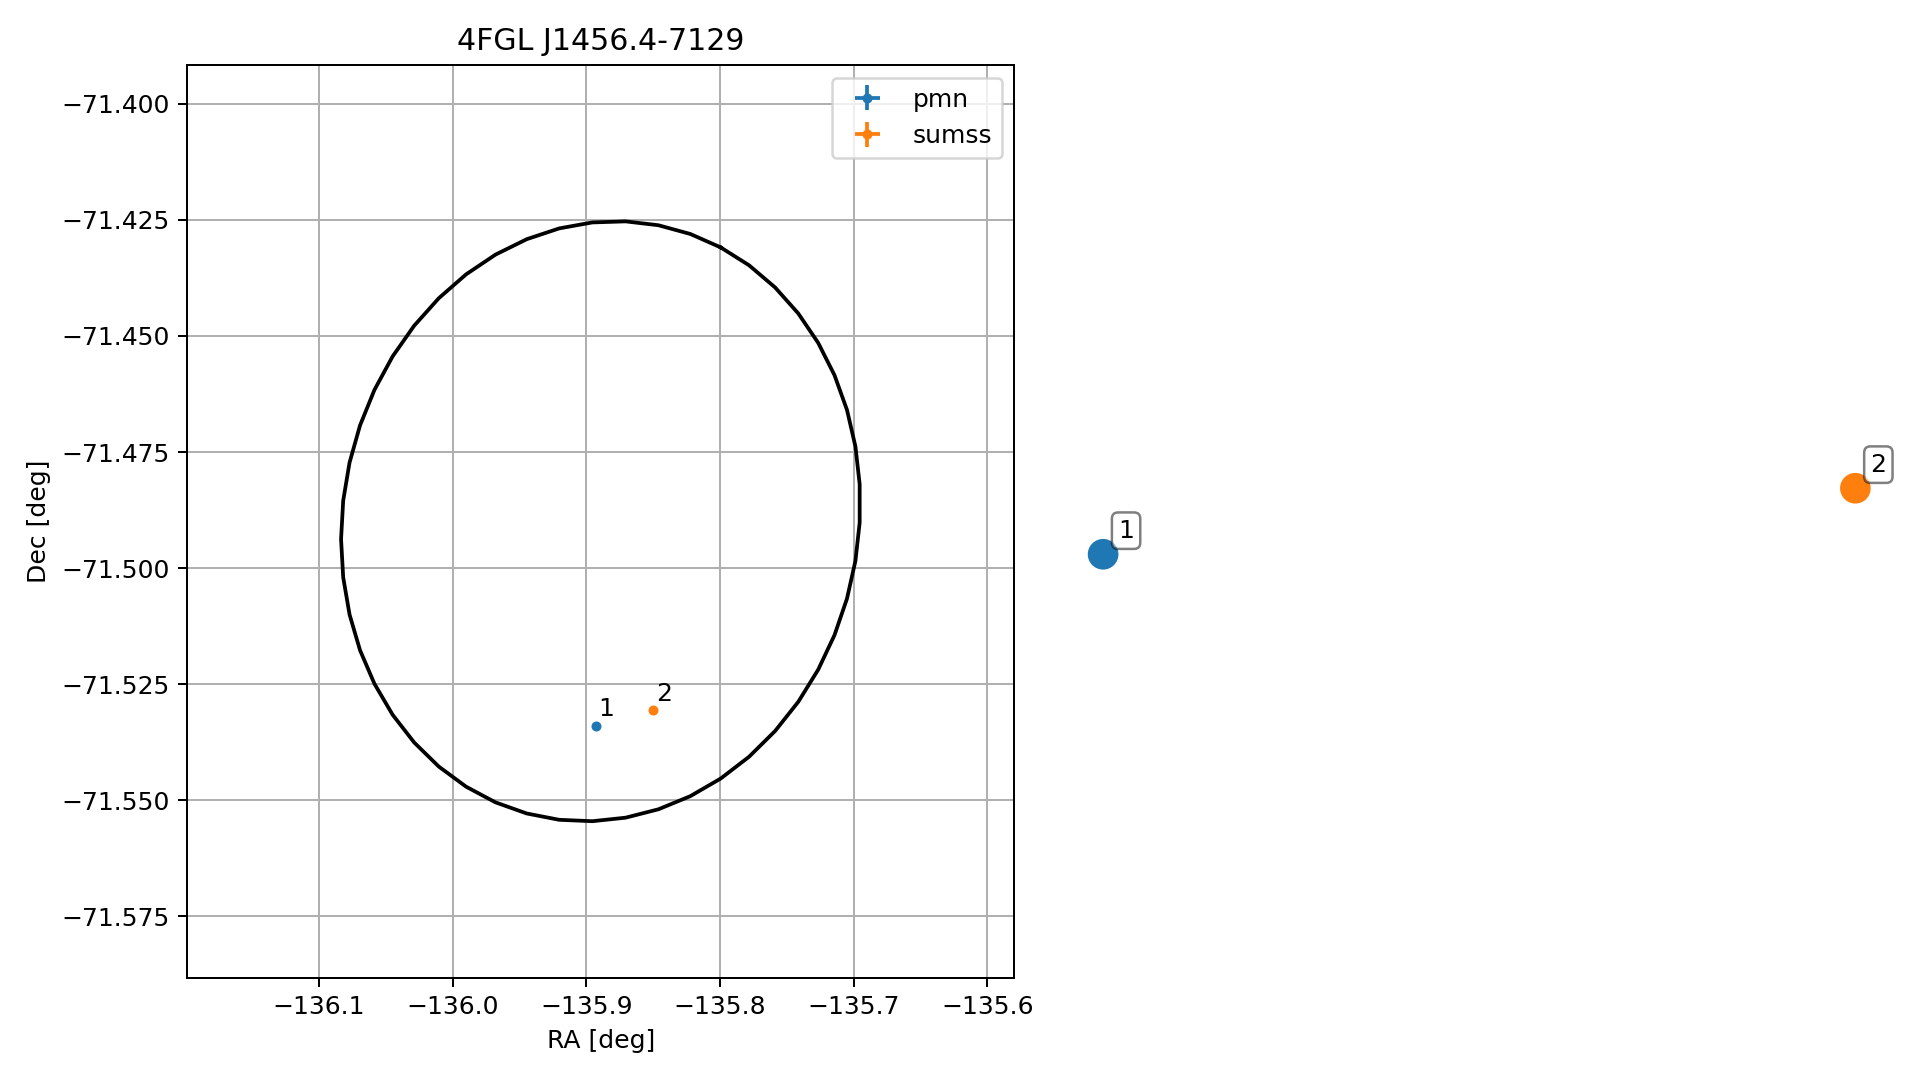Image resolution: width=1919 pixels, height=1080 pixels.
Task: Click the Dec [deg] axis label
Action: [37, 522]
